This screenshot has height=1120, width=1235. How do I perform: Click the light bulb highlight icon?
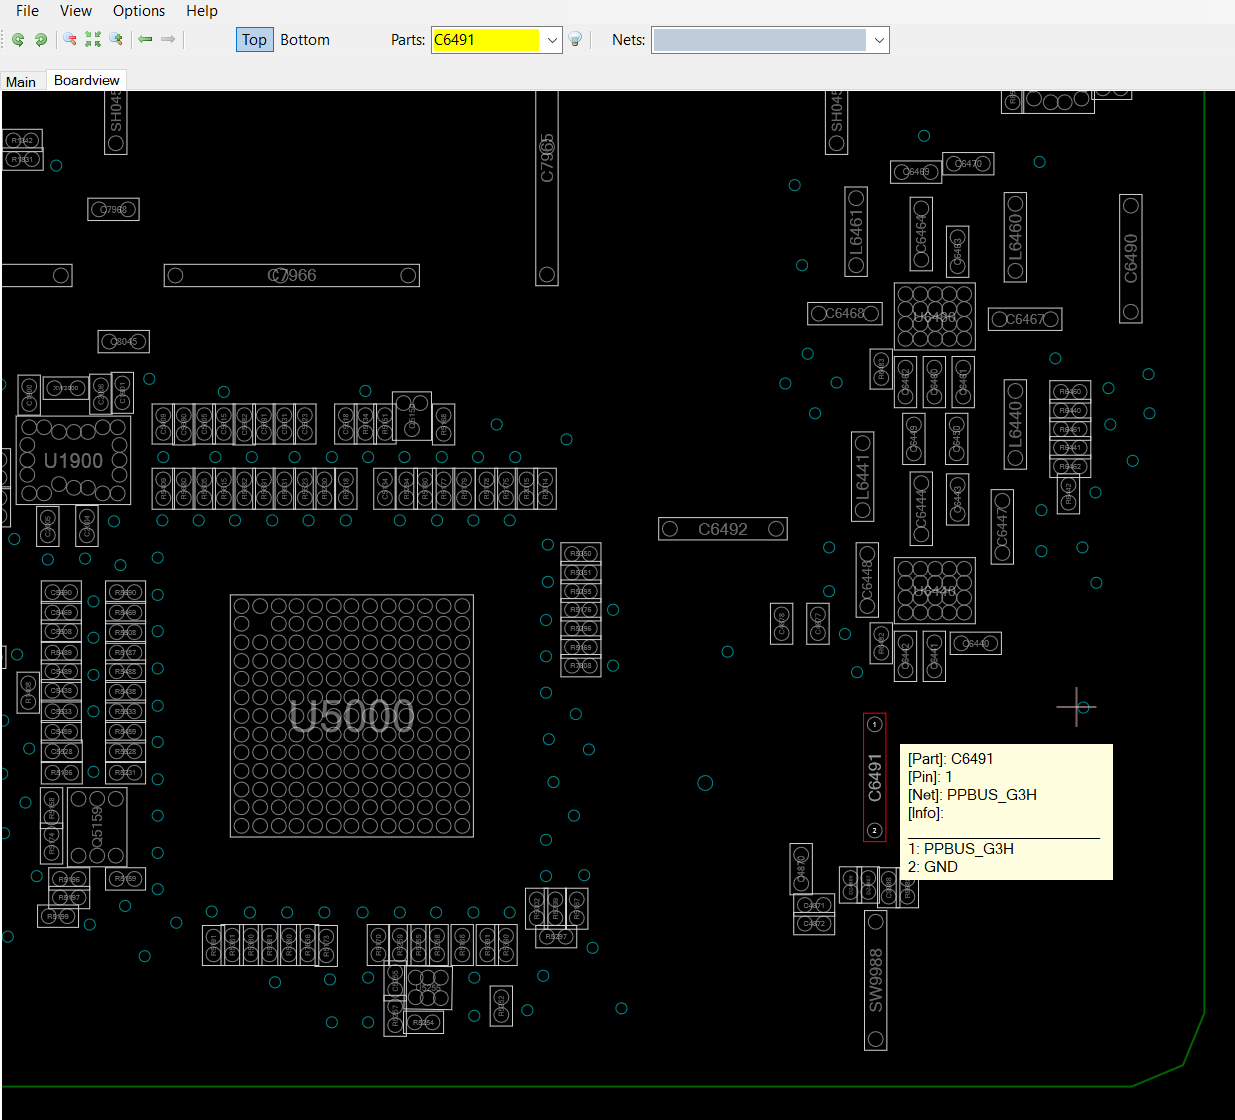click(576, 40)
